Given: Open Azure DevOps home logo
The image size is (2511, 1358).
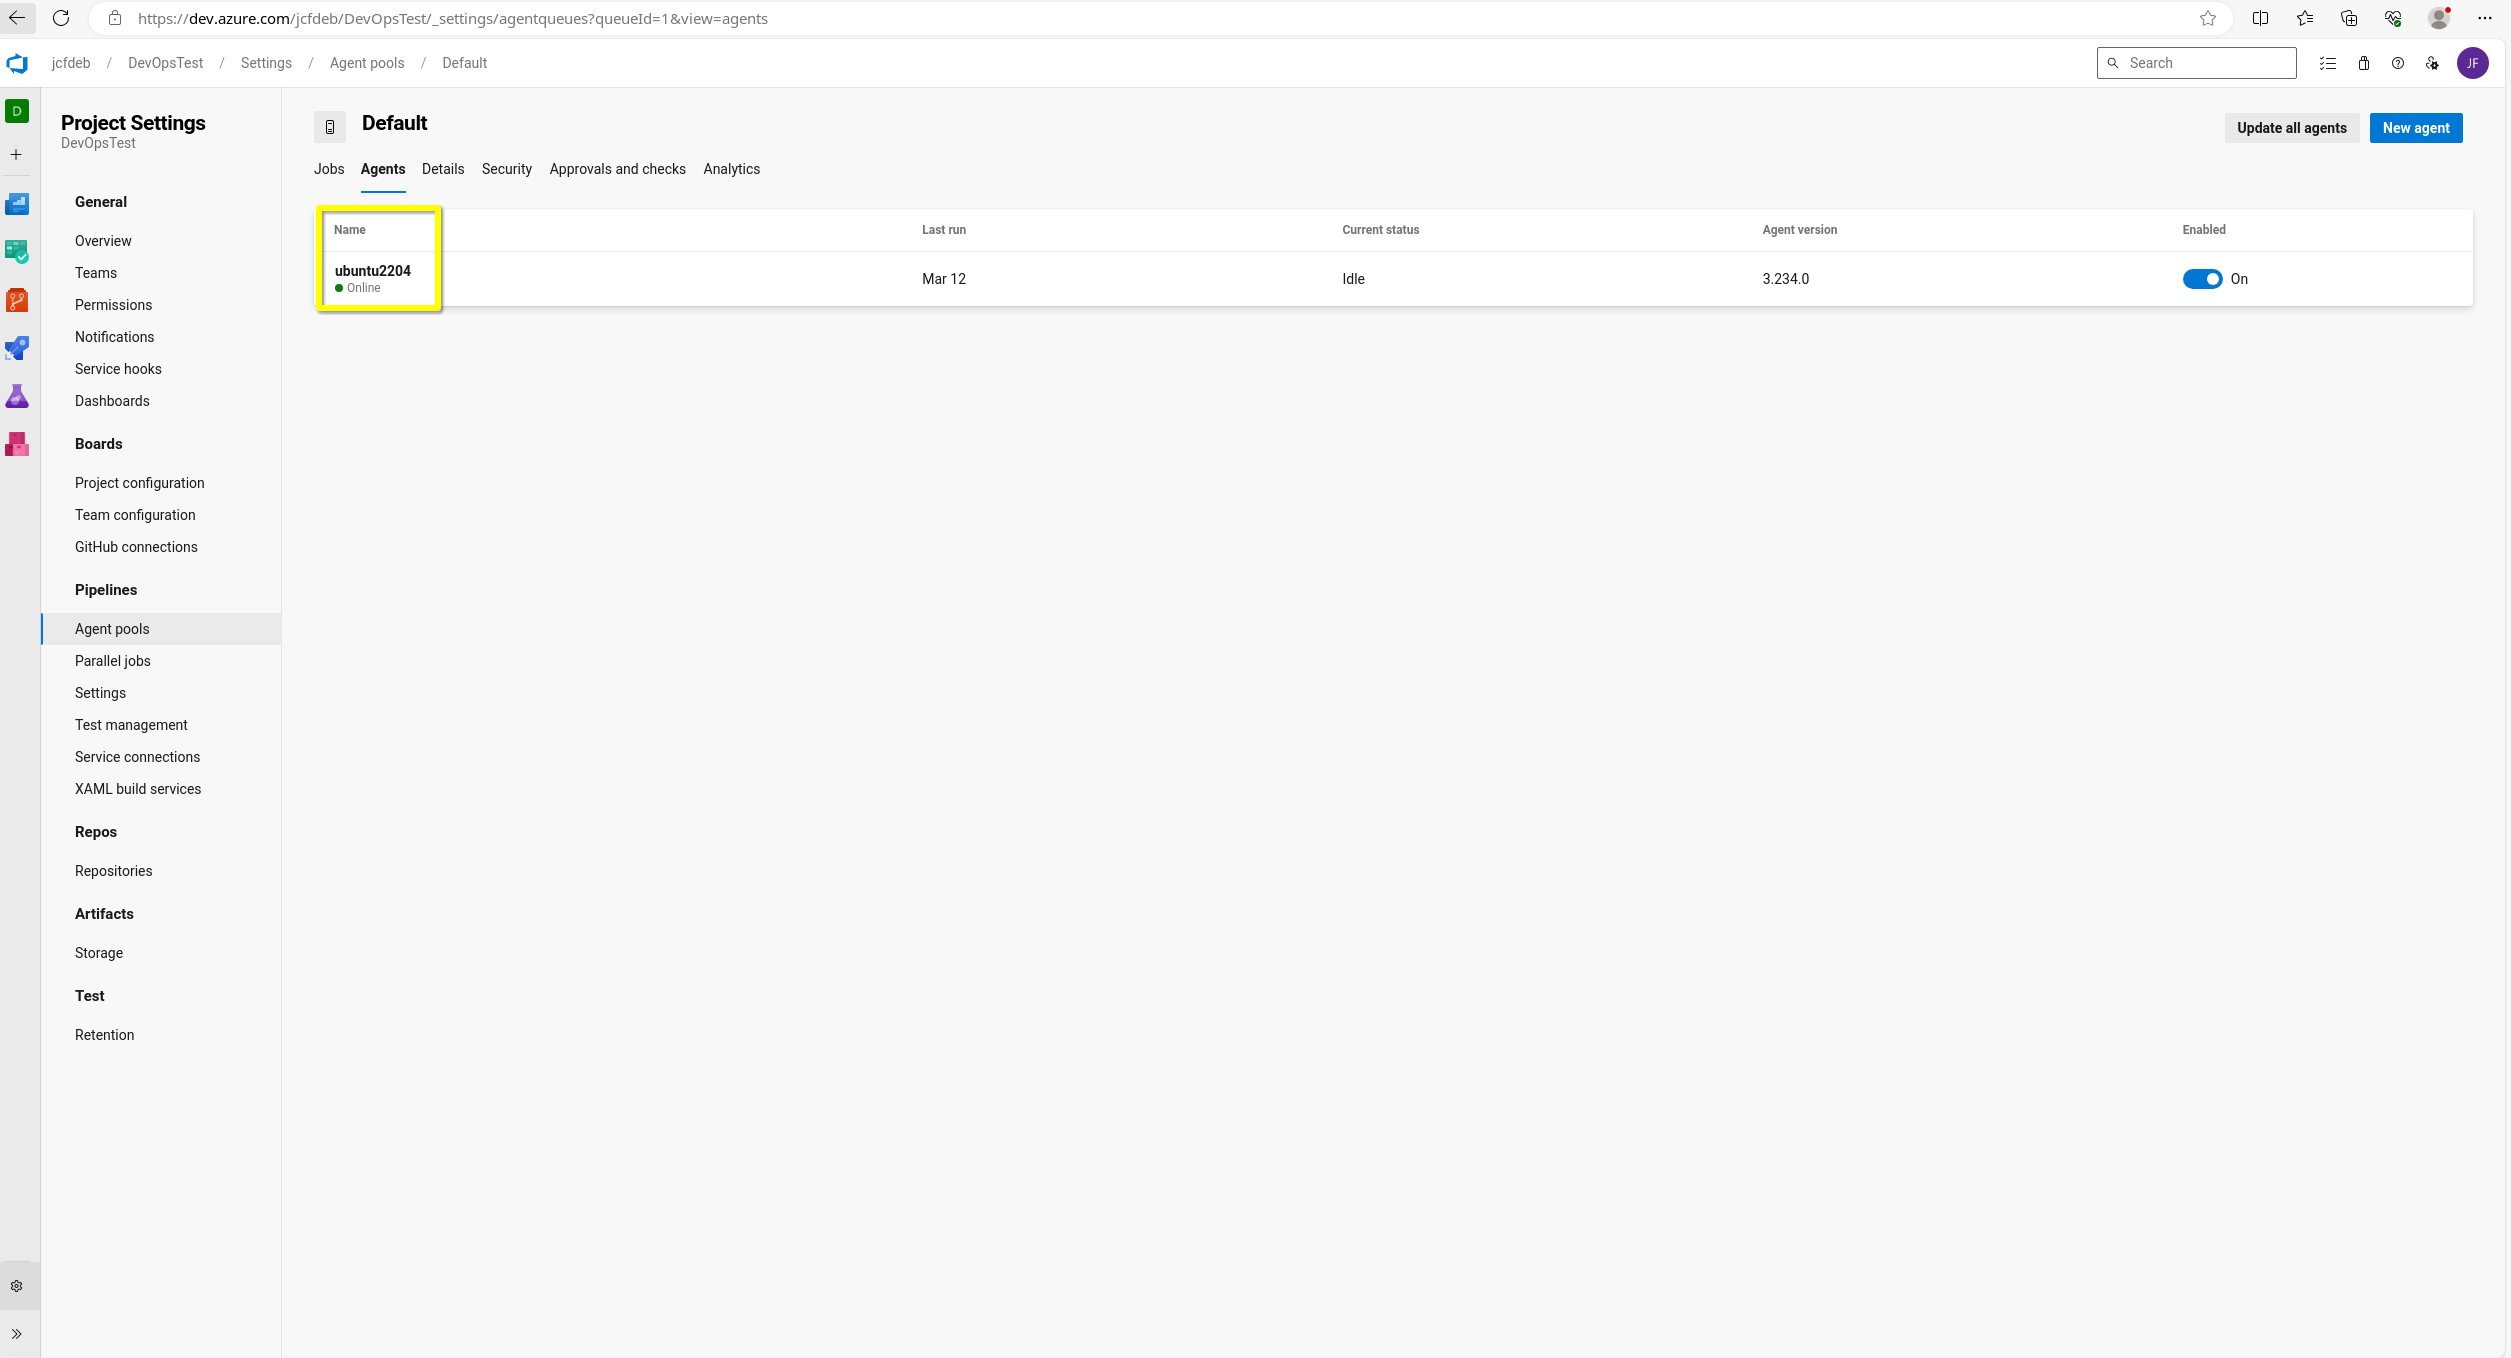Looking at the screenshot, I should (17, 64).
